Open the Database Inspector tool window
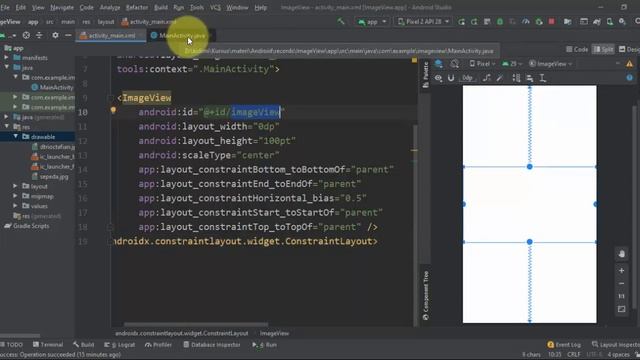Image resolution: width=640 pixels, height=360 pixels. [211, 345]
